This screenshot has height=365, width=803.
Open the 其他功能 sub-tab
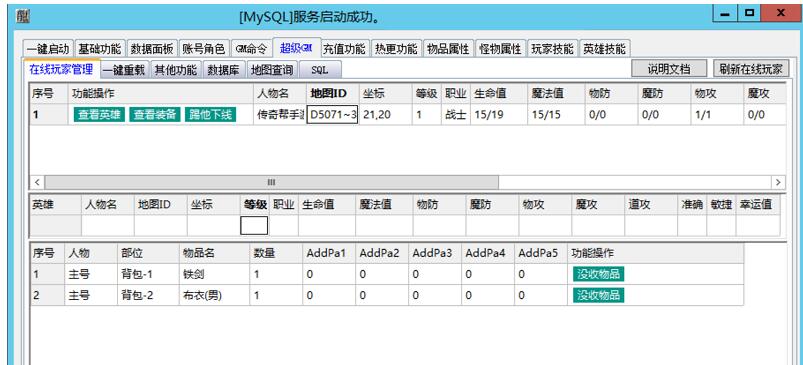point(176,70)
